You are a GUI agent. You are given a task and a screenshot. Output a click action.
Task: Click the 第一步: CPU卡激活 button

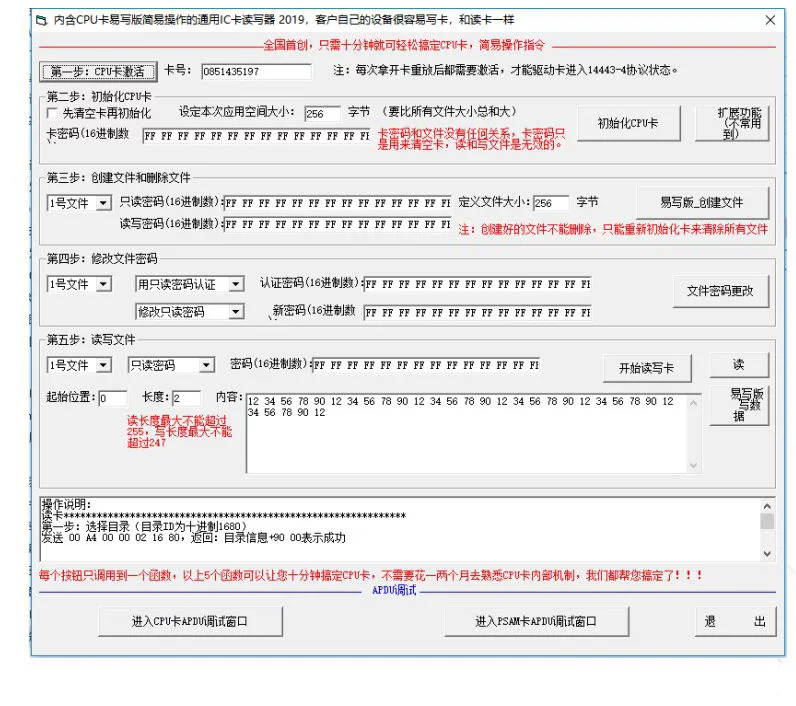pos(98,72)
